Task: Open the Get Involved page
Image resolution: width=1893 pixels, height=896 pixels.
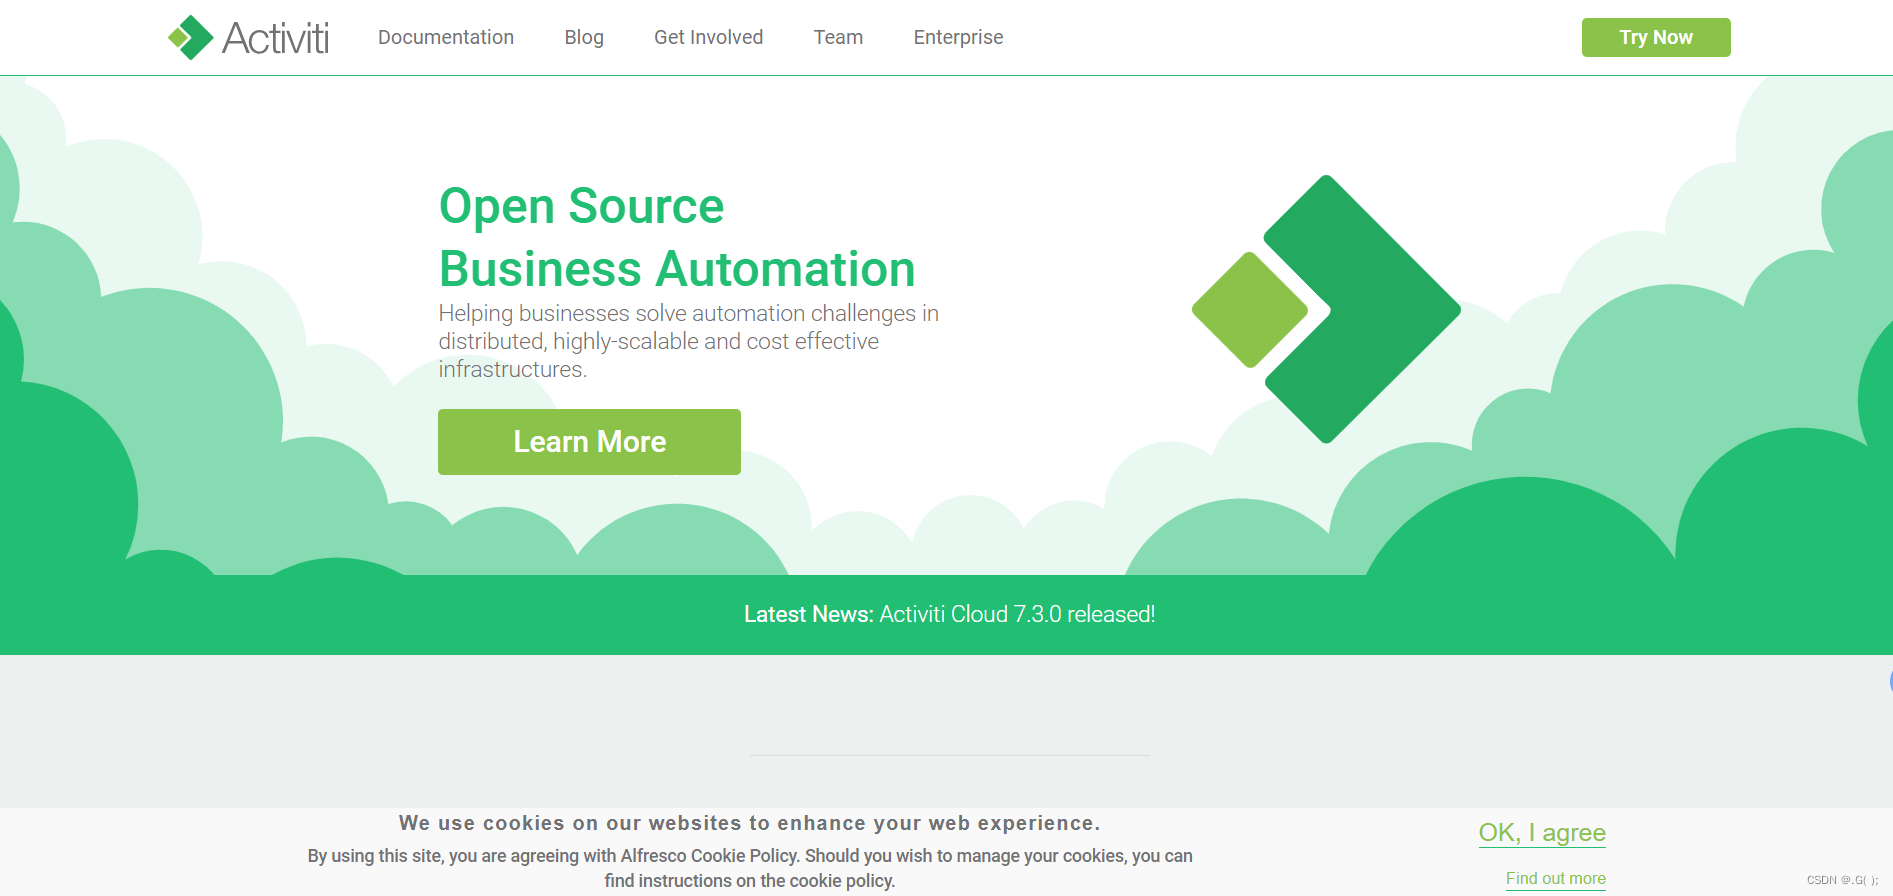Action: click(708, 37)
